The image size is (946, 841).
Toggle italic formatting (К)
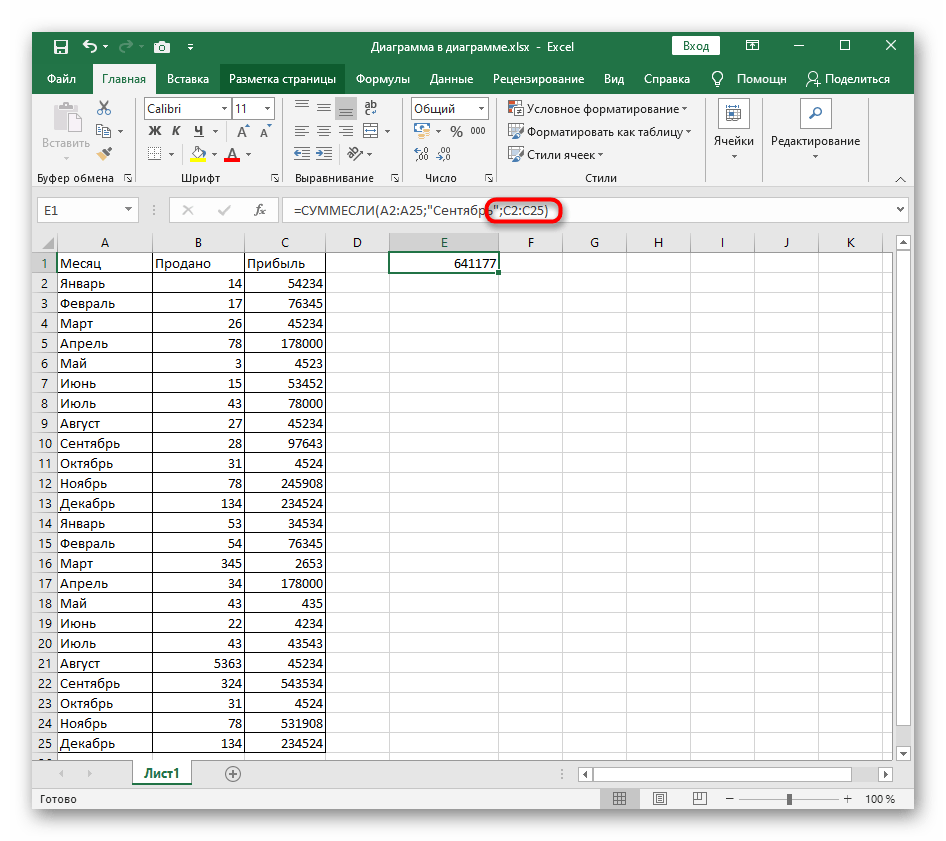click(x=177, y=131)
